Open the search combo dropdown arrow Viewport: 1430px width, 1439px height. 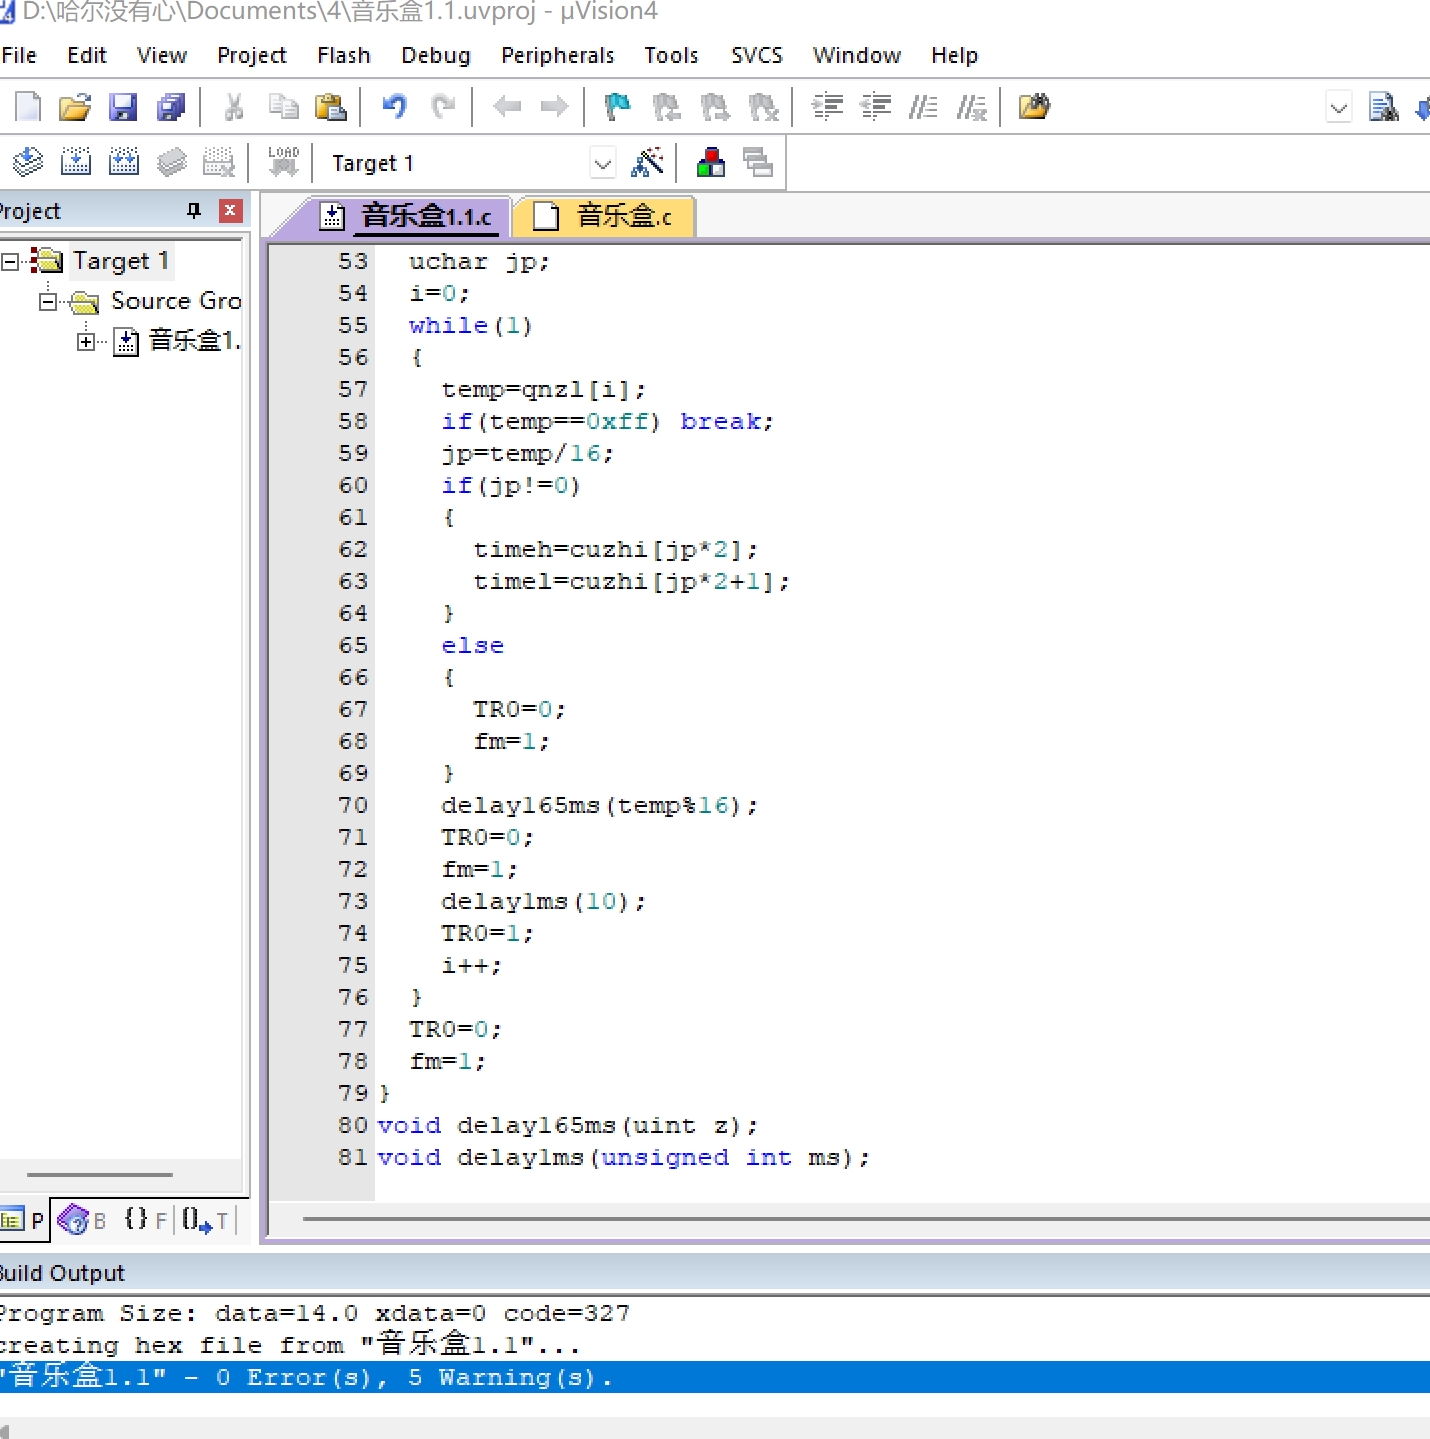click(1339, 107)
